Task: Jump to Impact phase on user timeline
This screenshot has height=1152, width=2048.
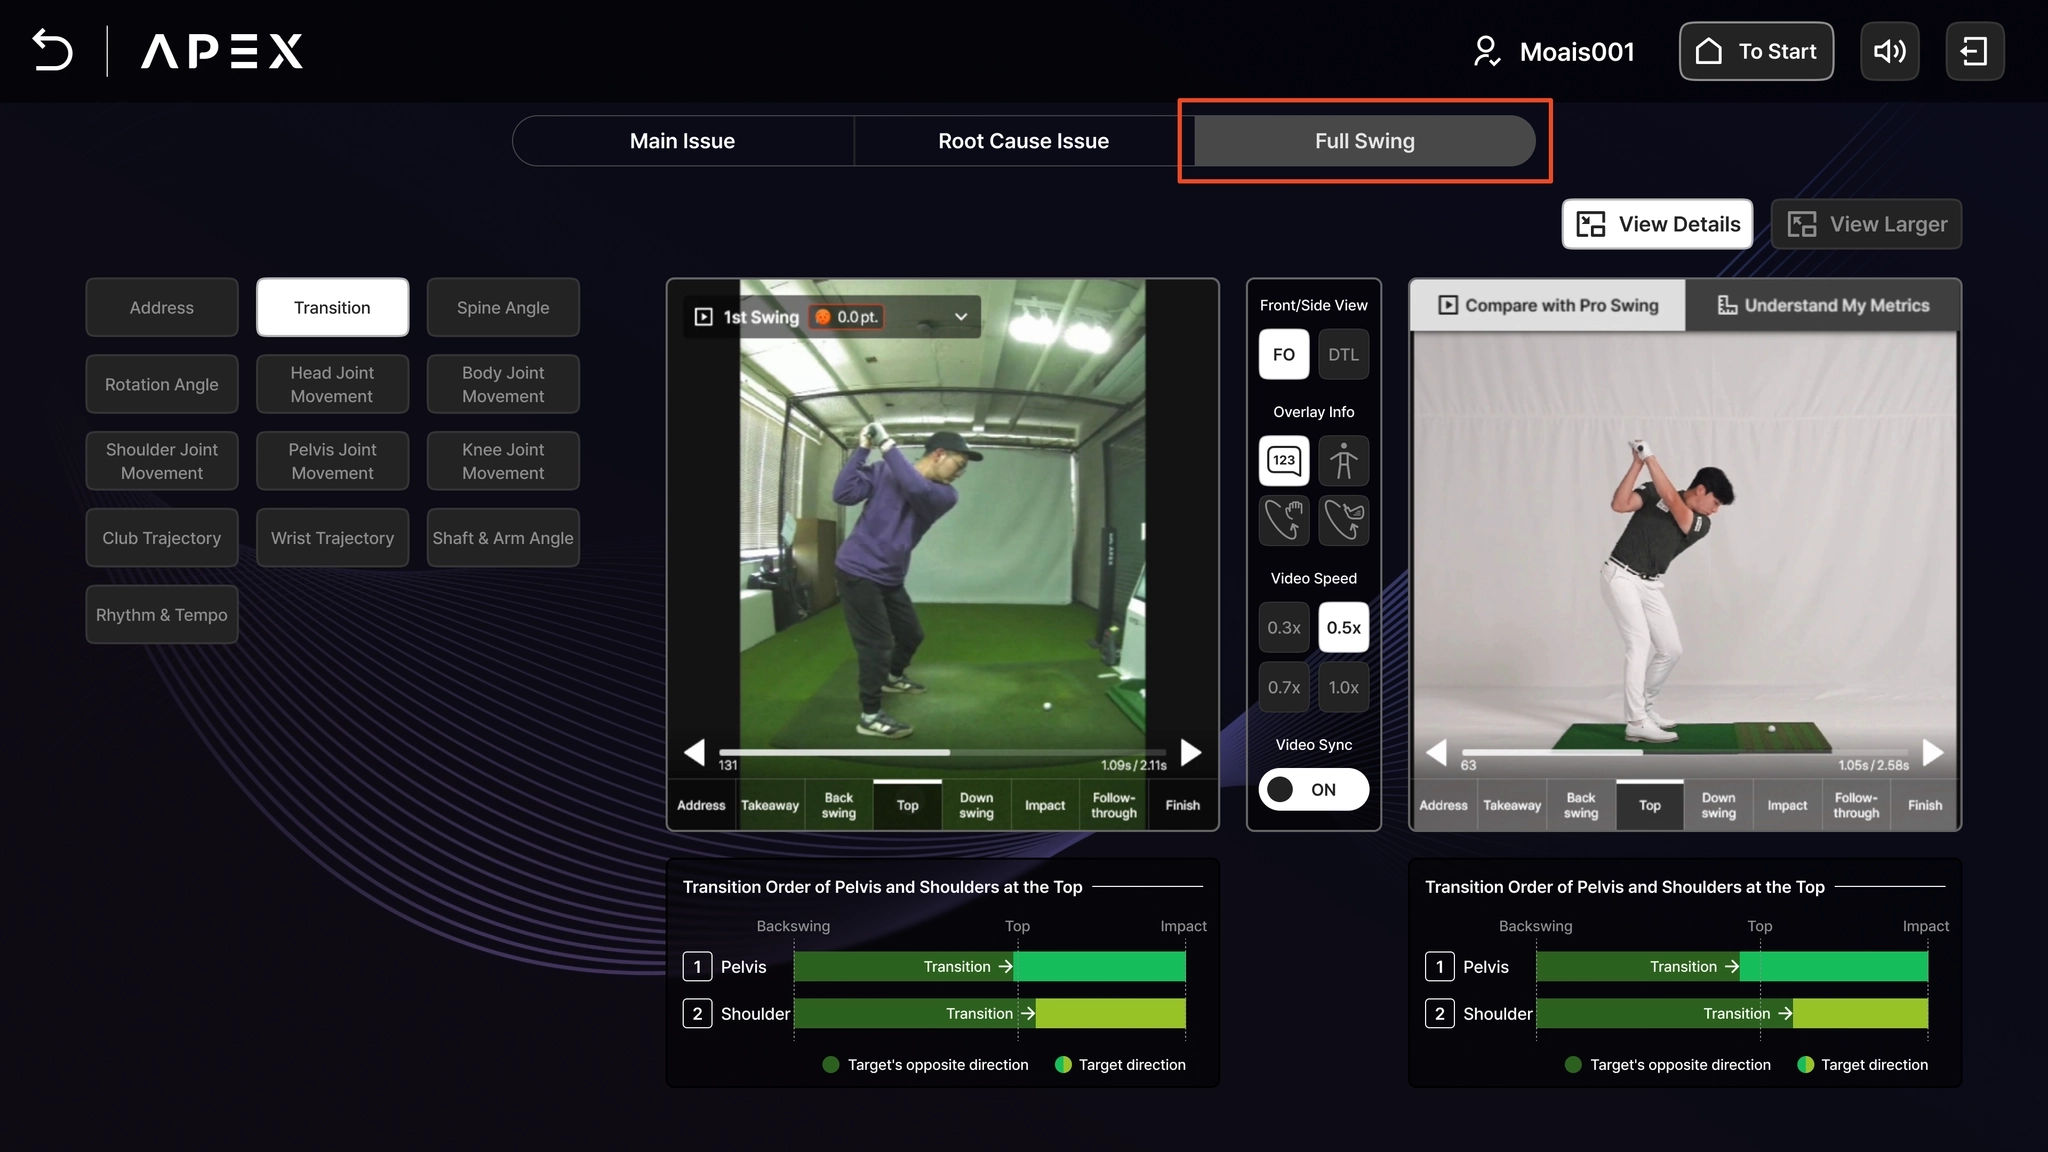Action: coord(1045,806)
